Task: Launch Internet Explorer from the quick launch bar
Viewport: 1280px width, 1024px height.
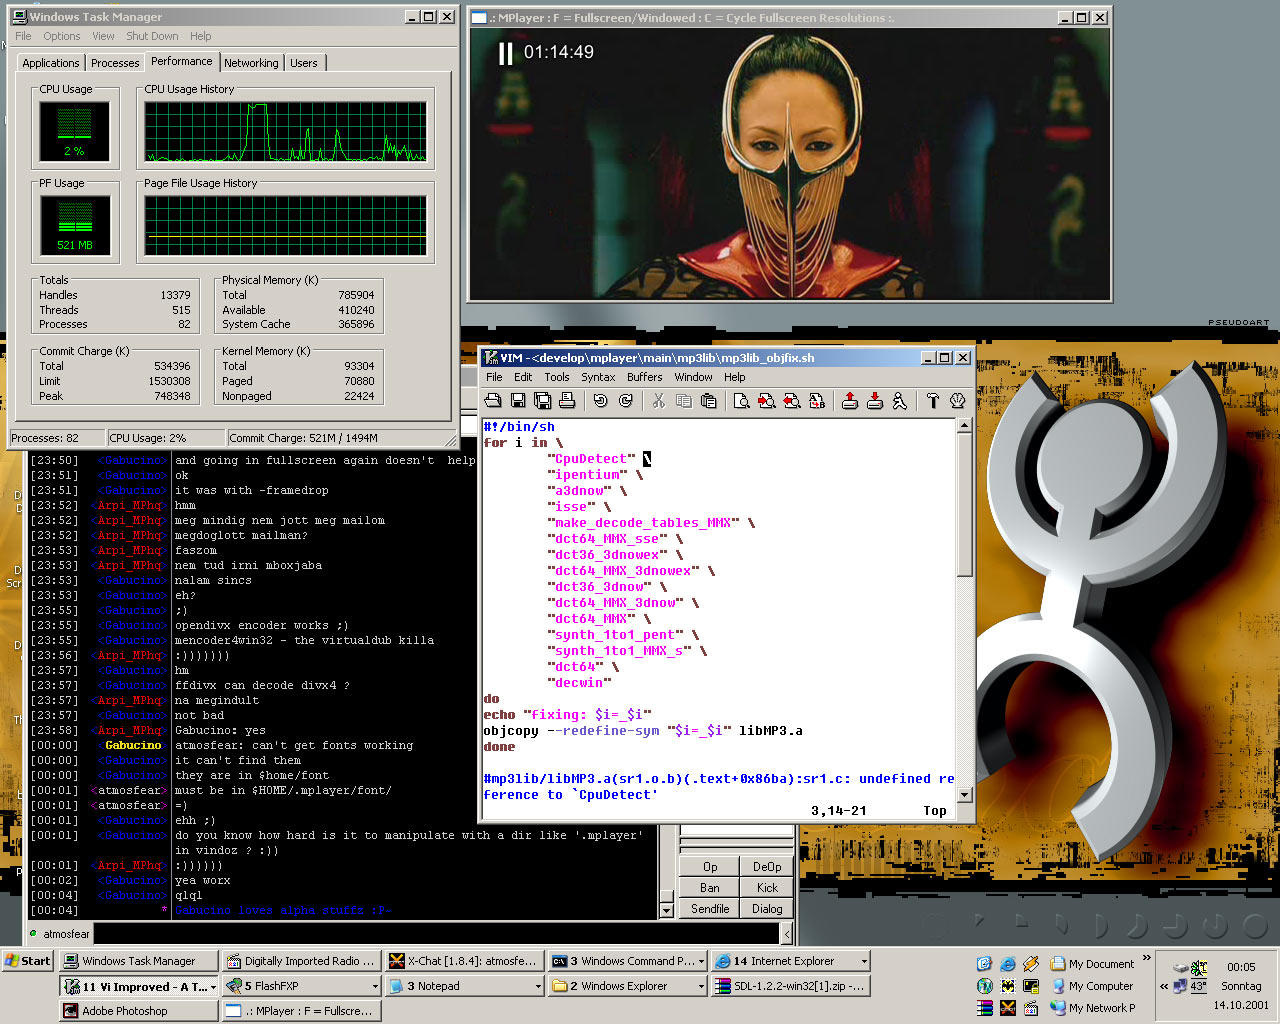Action: 1007,964
